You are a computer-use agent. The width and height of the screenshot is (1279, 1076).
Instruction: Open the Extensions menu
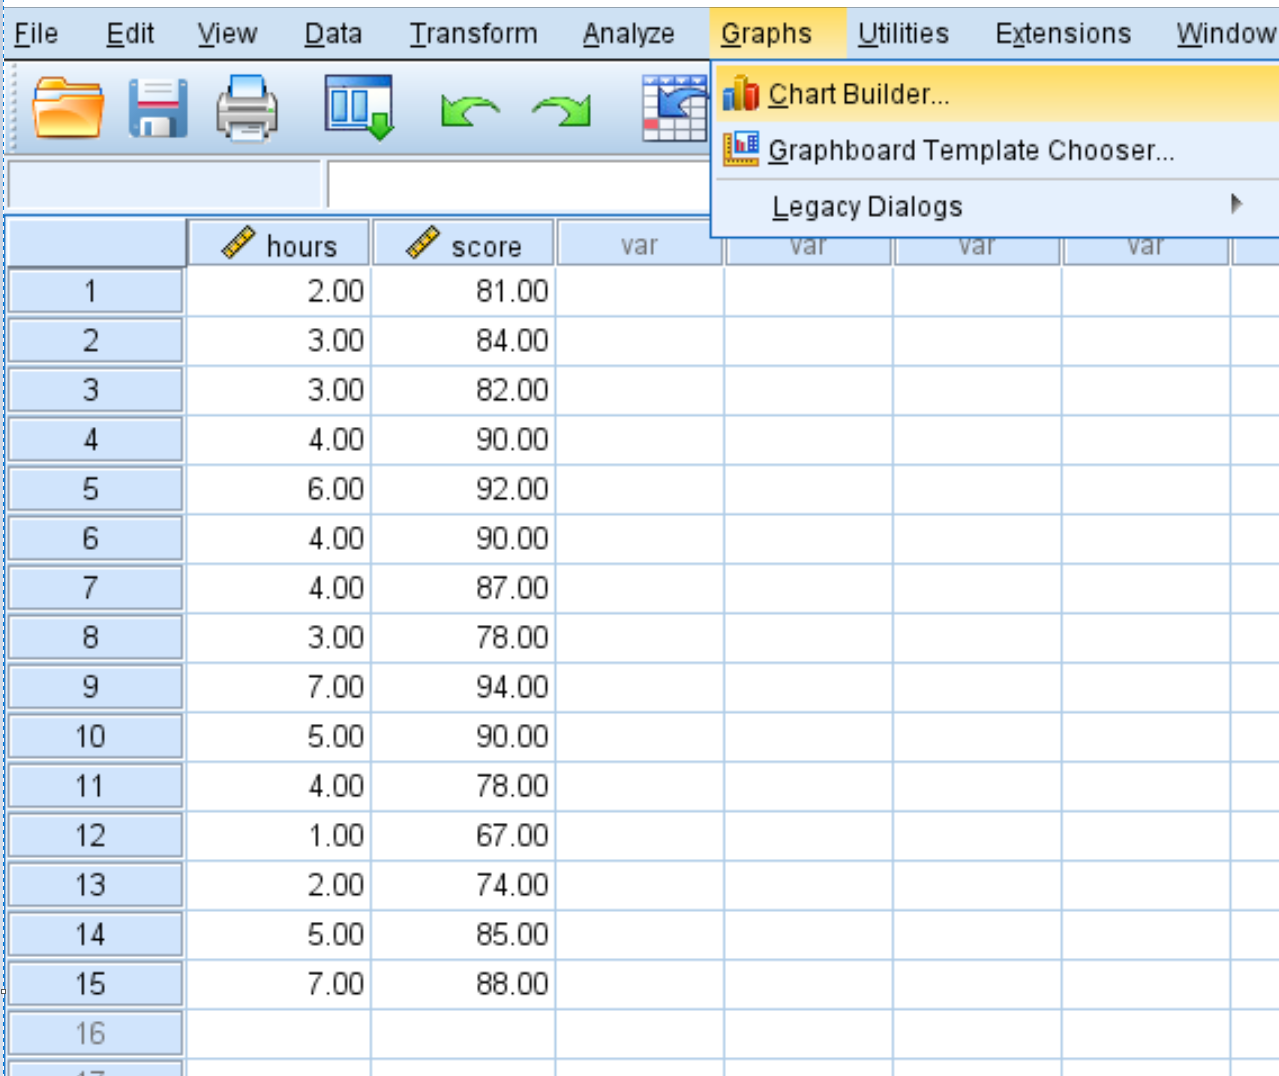1063,32
